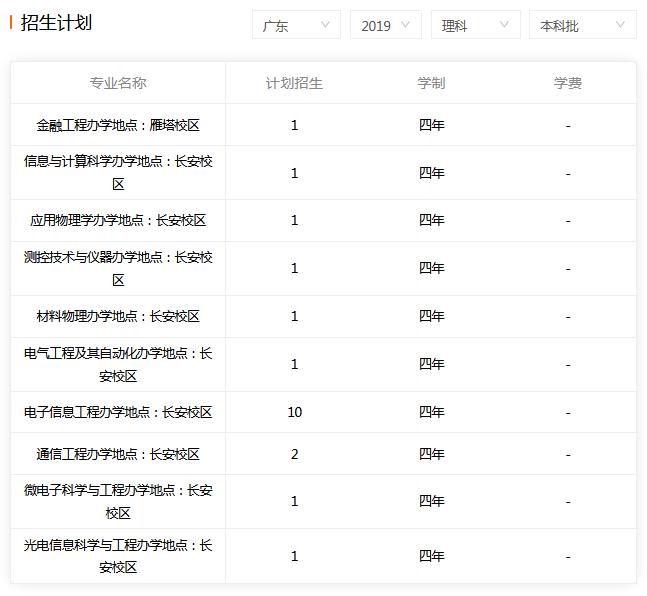The image size is (647, 596).
Task: Click the tuition dash for 金融工程
Action: [x=568, y=125]
